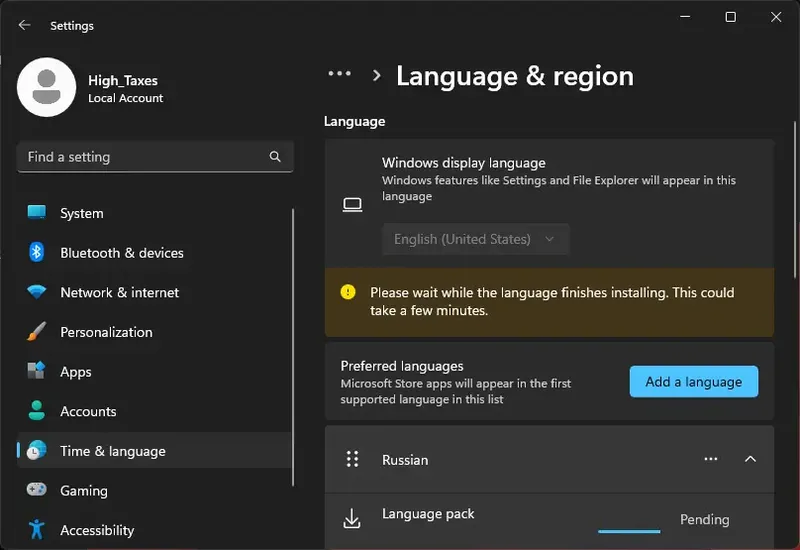Image resolution: width=800 pixels, height=550 pixels.
Task: Click the language installing warning message
Action: coord(552,302)
